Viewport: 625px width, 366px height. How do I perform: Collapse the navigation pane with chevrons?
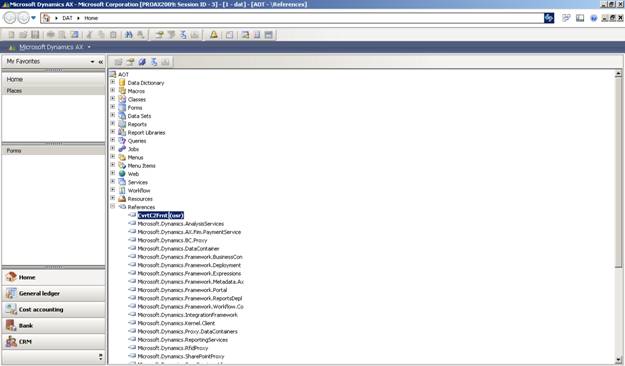click(x=100, y=62)
